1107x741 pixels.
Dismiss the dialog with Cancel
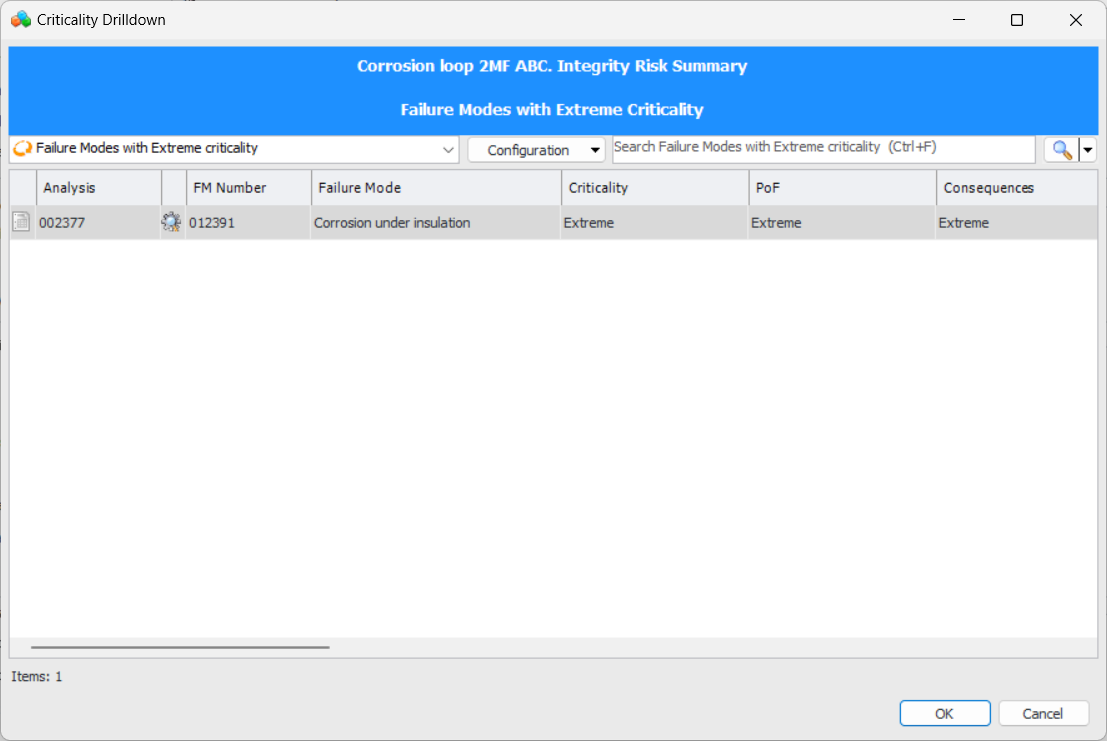pos(1042,713)
